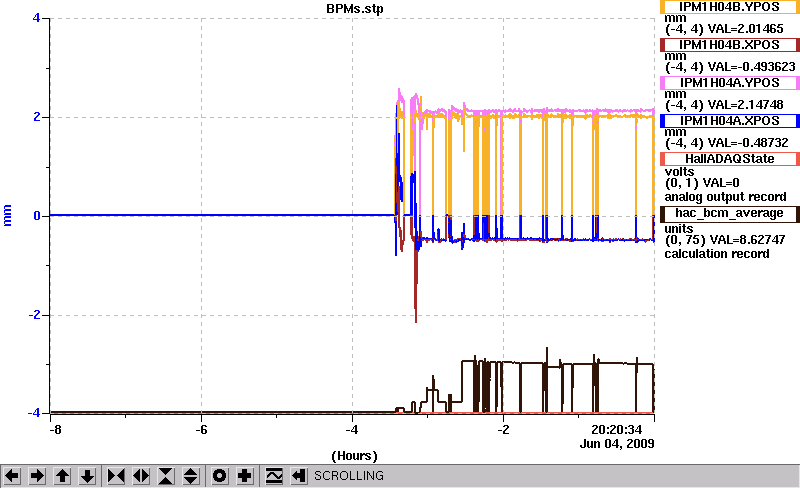The width and height of the screenshot is (800, 488).
Task: Pan the plot up with the up arrow
Action: 62,476
